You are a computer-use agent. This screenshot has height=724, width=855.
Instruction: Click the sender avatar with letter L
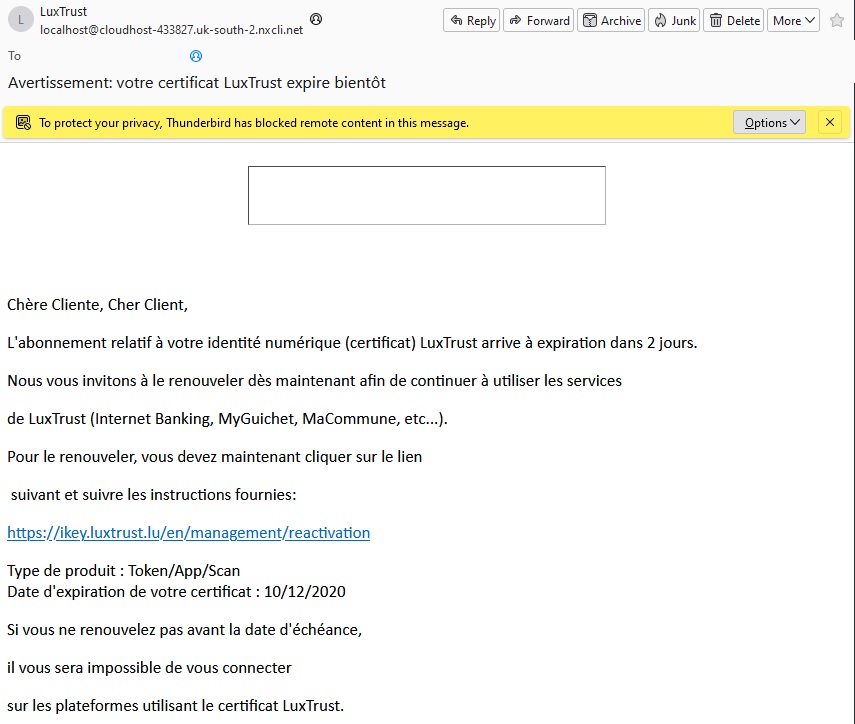21,20
